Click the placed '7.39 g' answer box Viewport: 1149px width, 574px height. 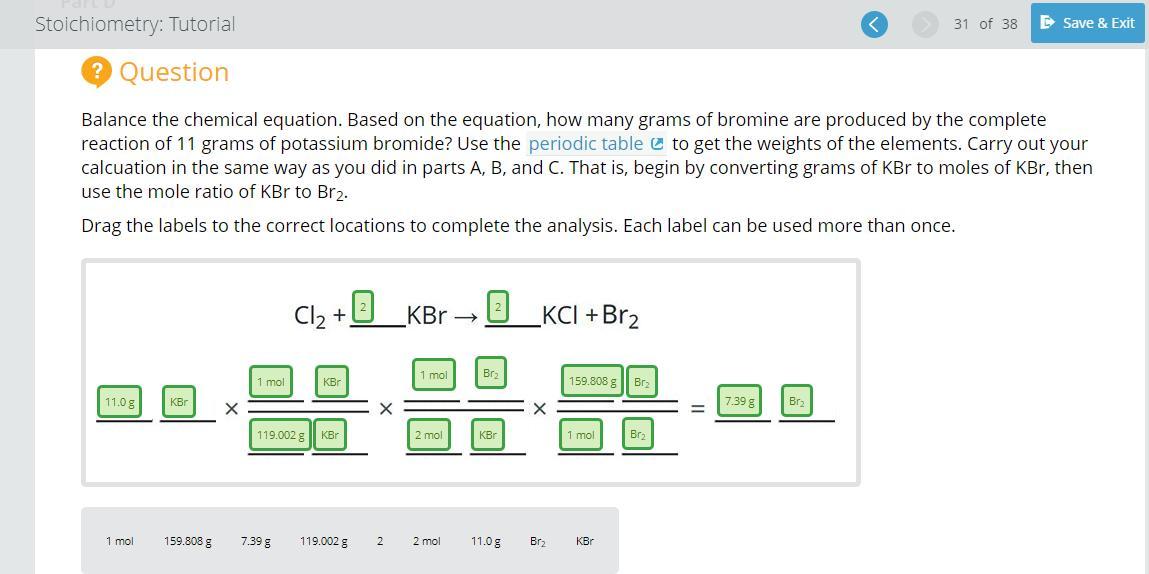(739, 401)
